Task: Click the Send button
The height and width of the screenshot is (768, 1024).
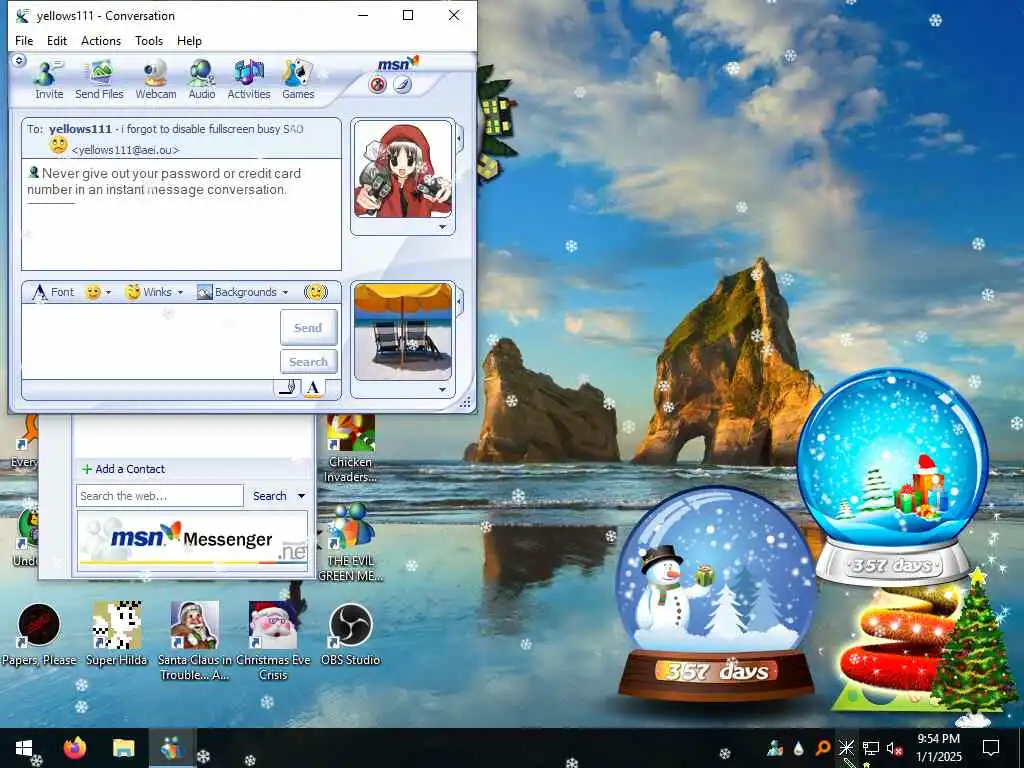Action: 308,327
